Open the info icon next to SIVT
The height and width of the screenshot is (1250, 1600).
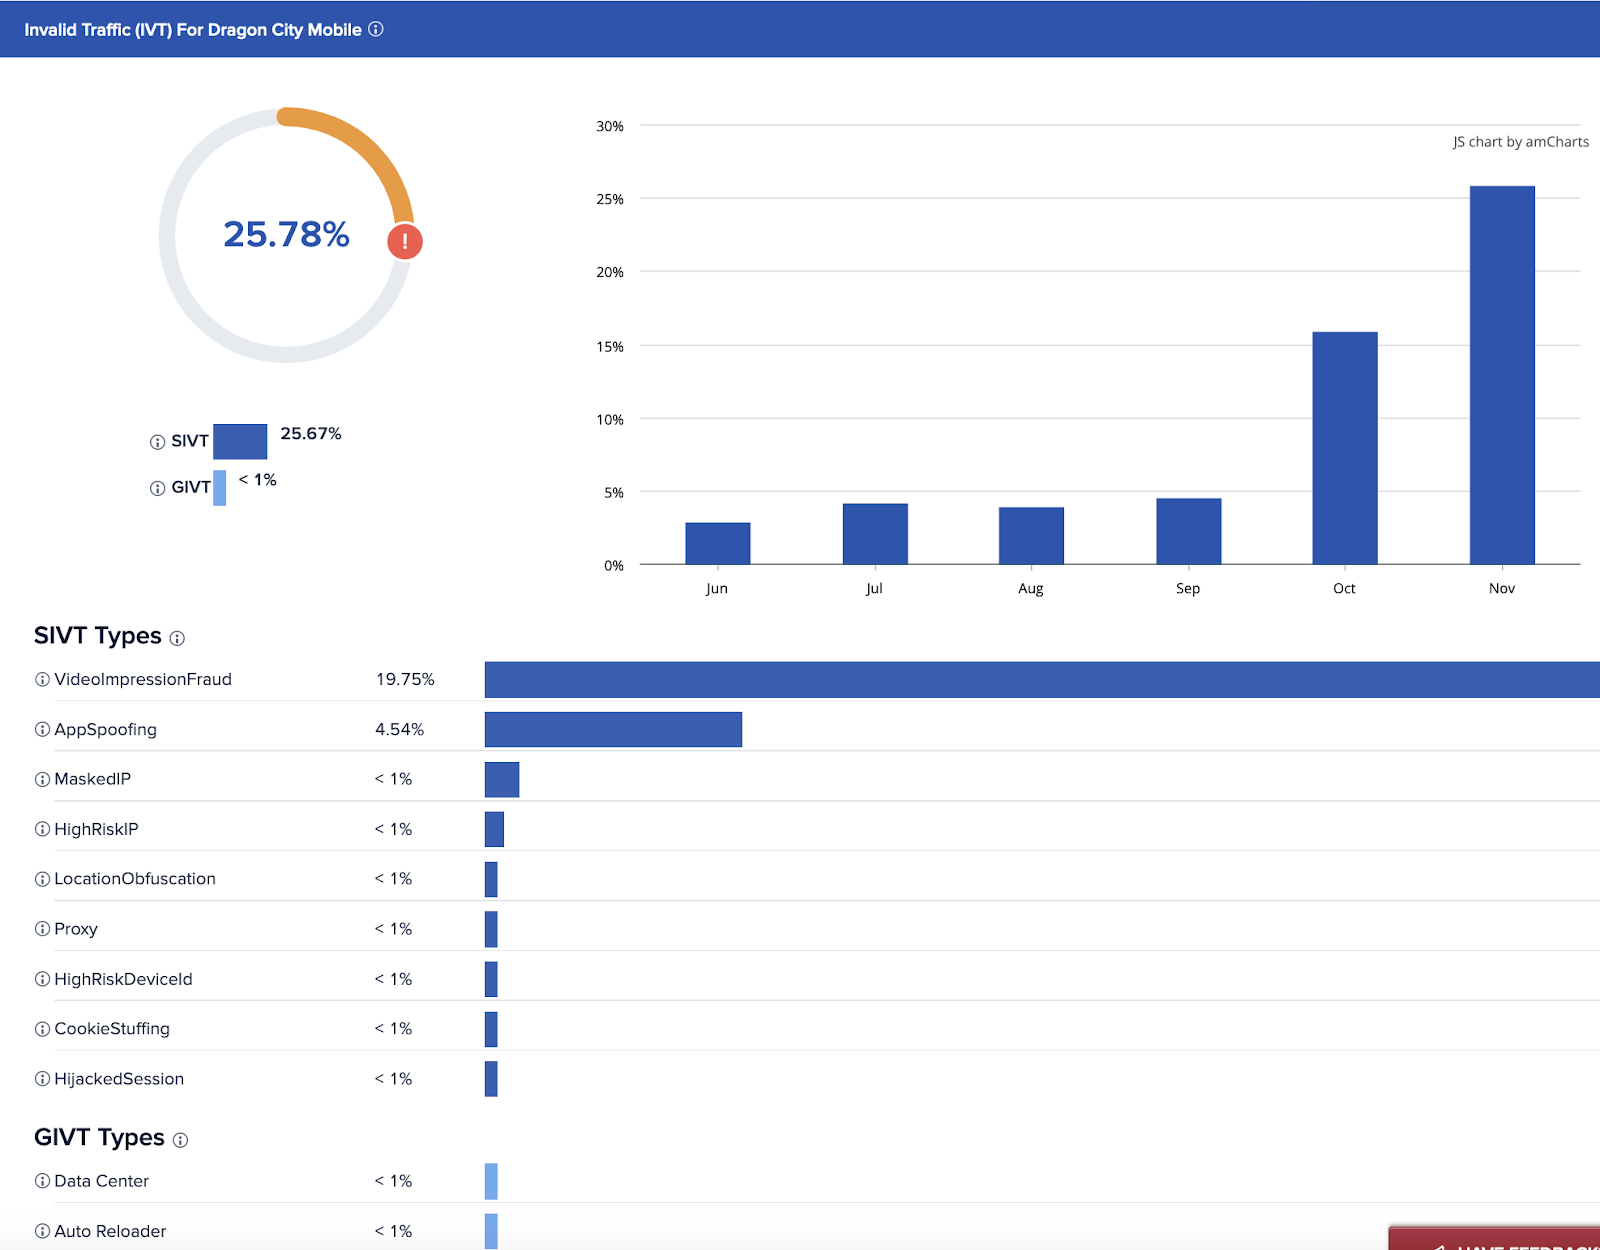coord(157,442)
